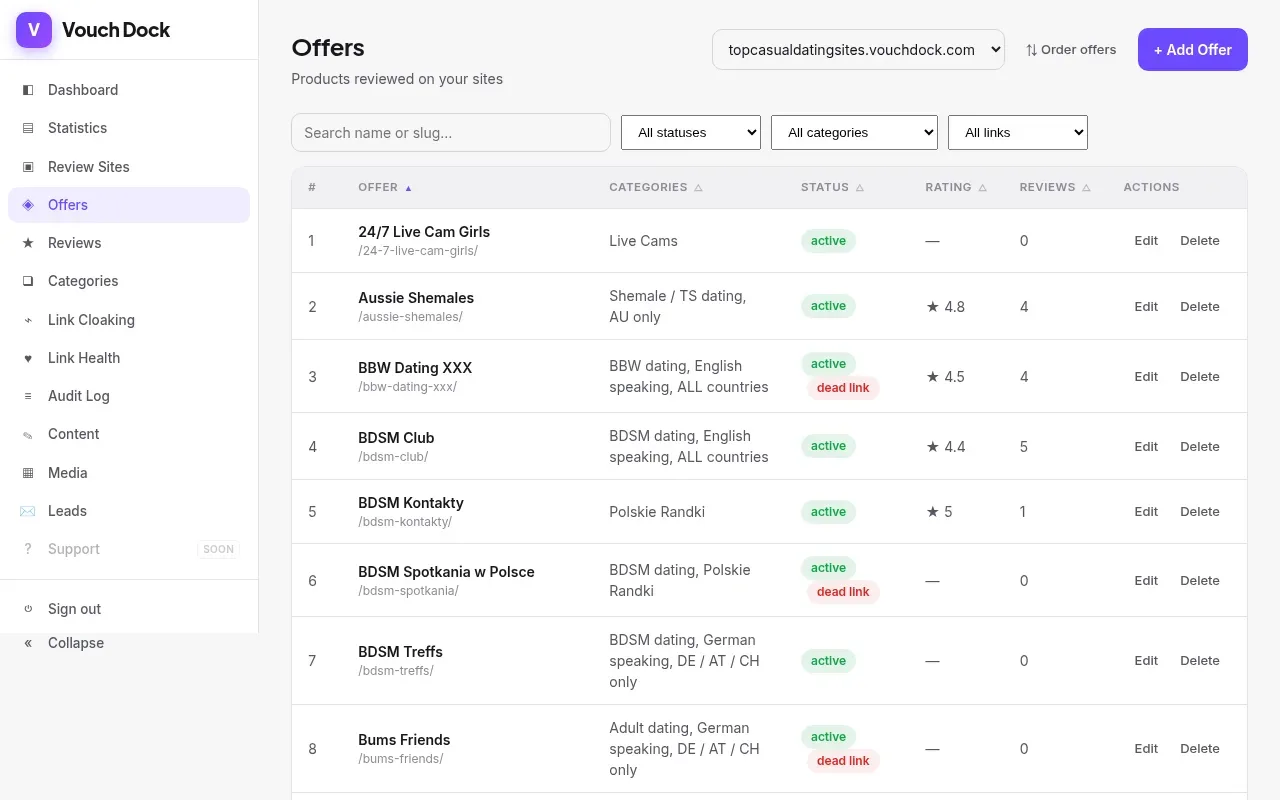Go to Statistics in sidebar
The width and height of the screenshot is (1280, 800).
tap(129, 128)
